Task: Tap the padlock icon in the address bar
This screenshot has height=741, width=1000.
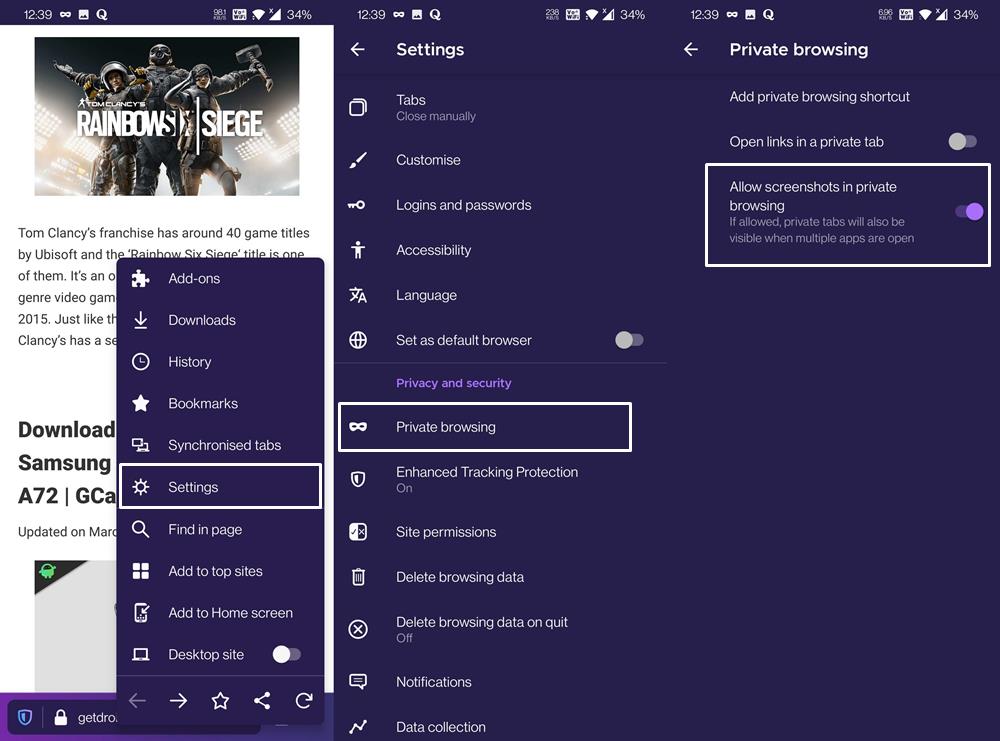Action: 62,716
